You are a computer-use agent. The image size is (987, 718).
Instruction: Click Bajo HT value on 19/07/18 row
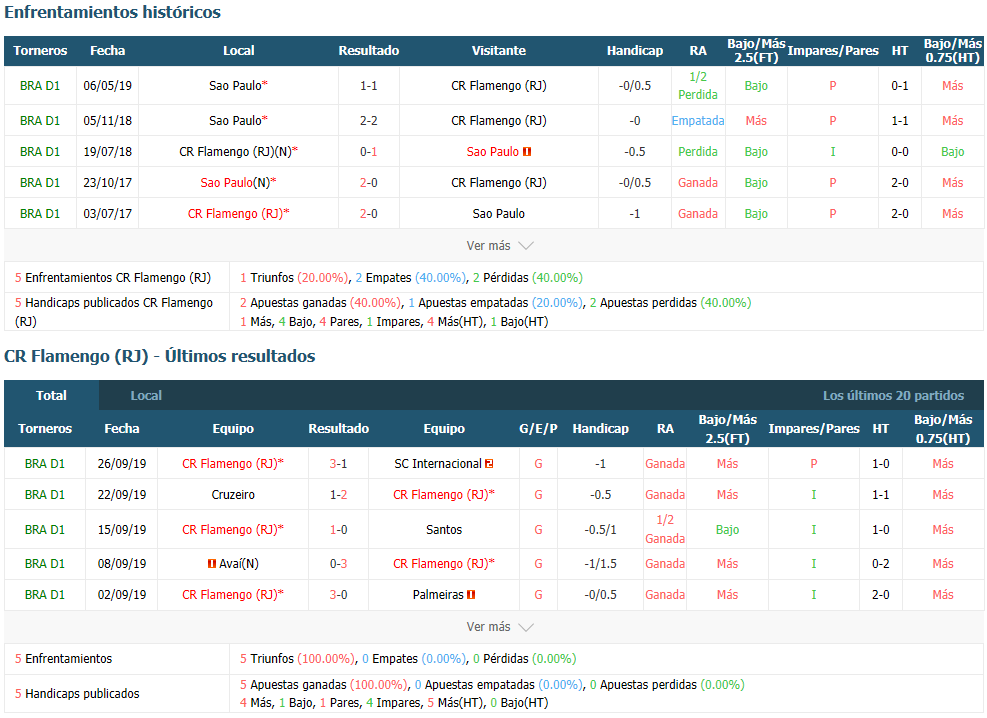[x=952, y=152]
